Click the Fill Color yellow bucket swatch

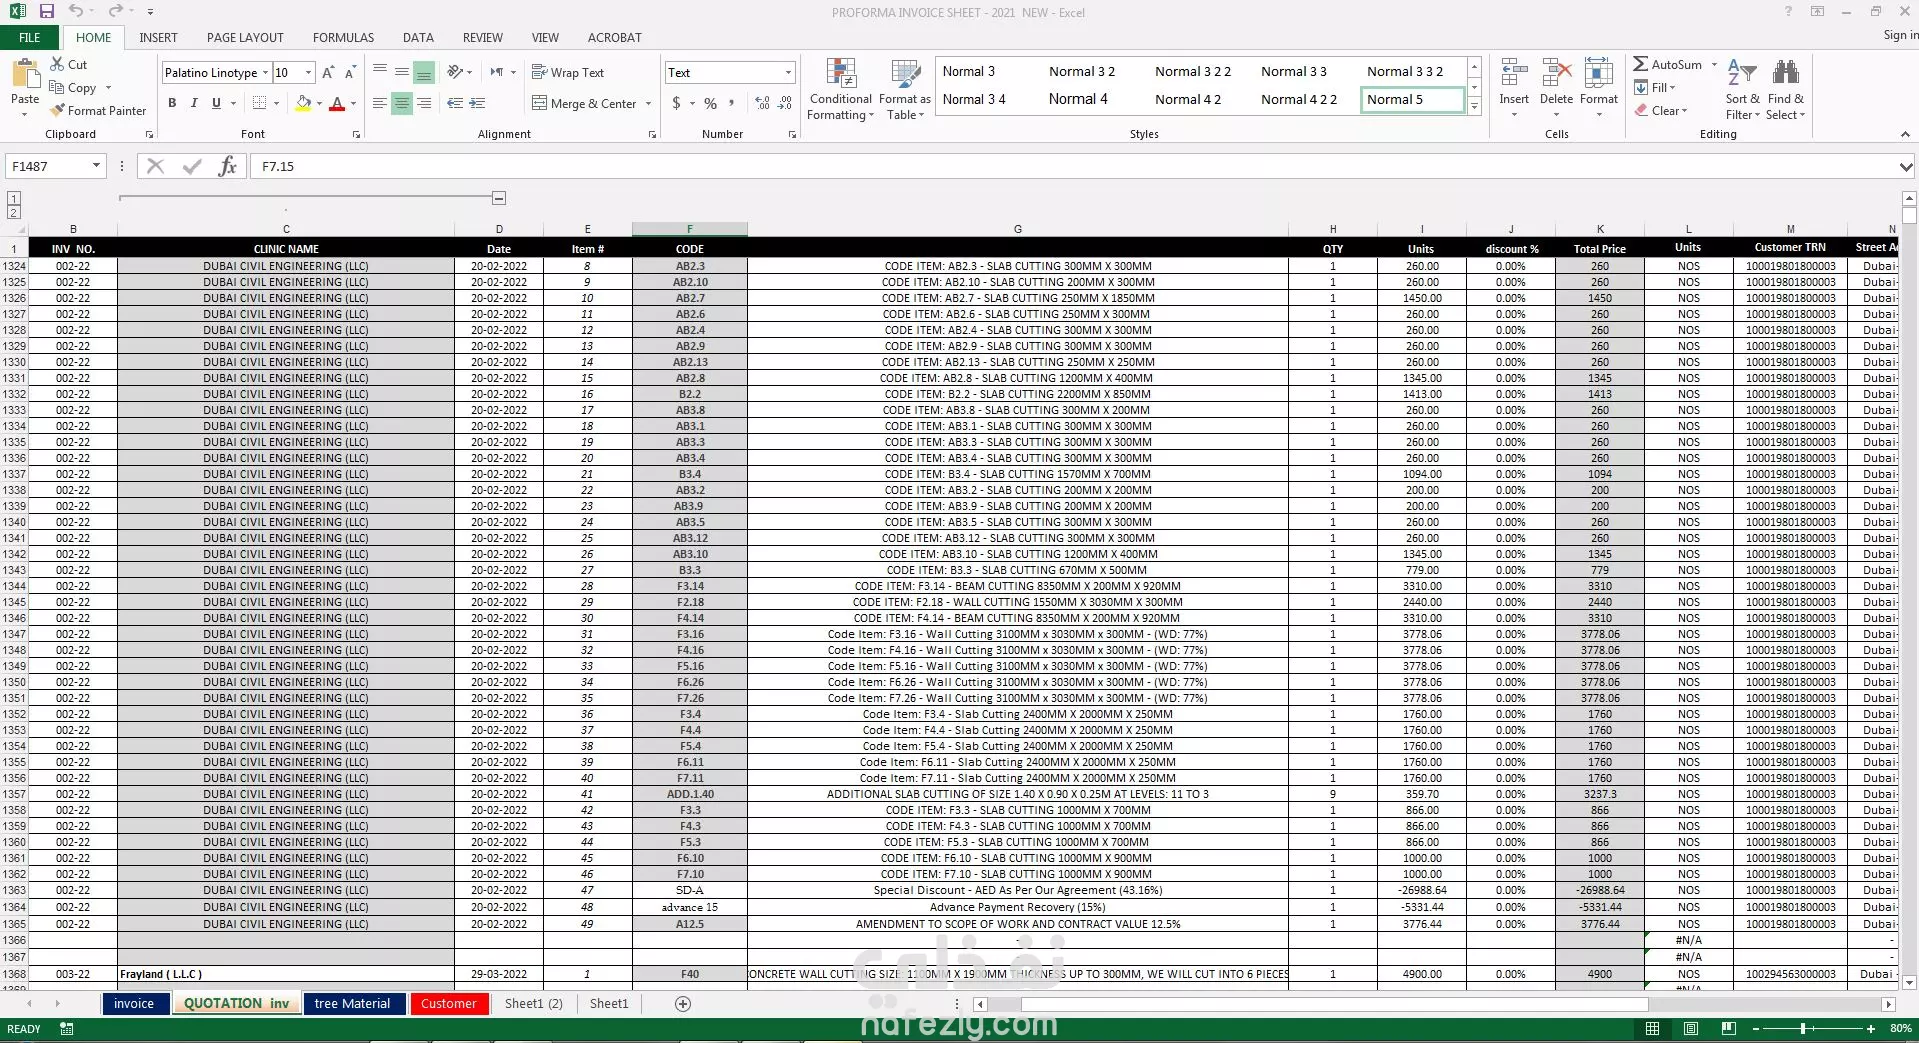click(303, 103)
